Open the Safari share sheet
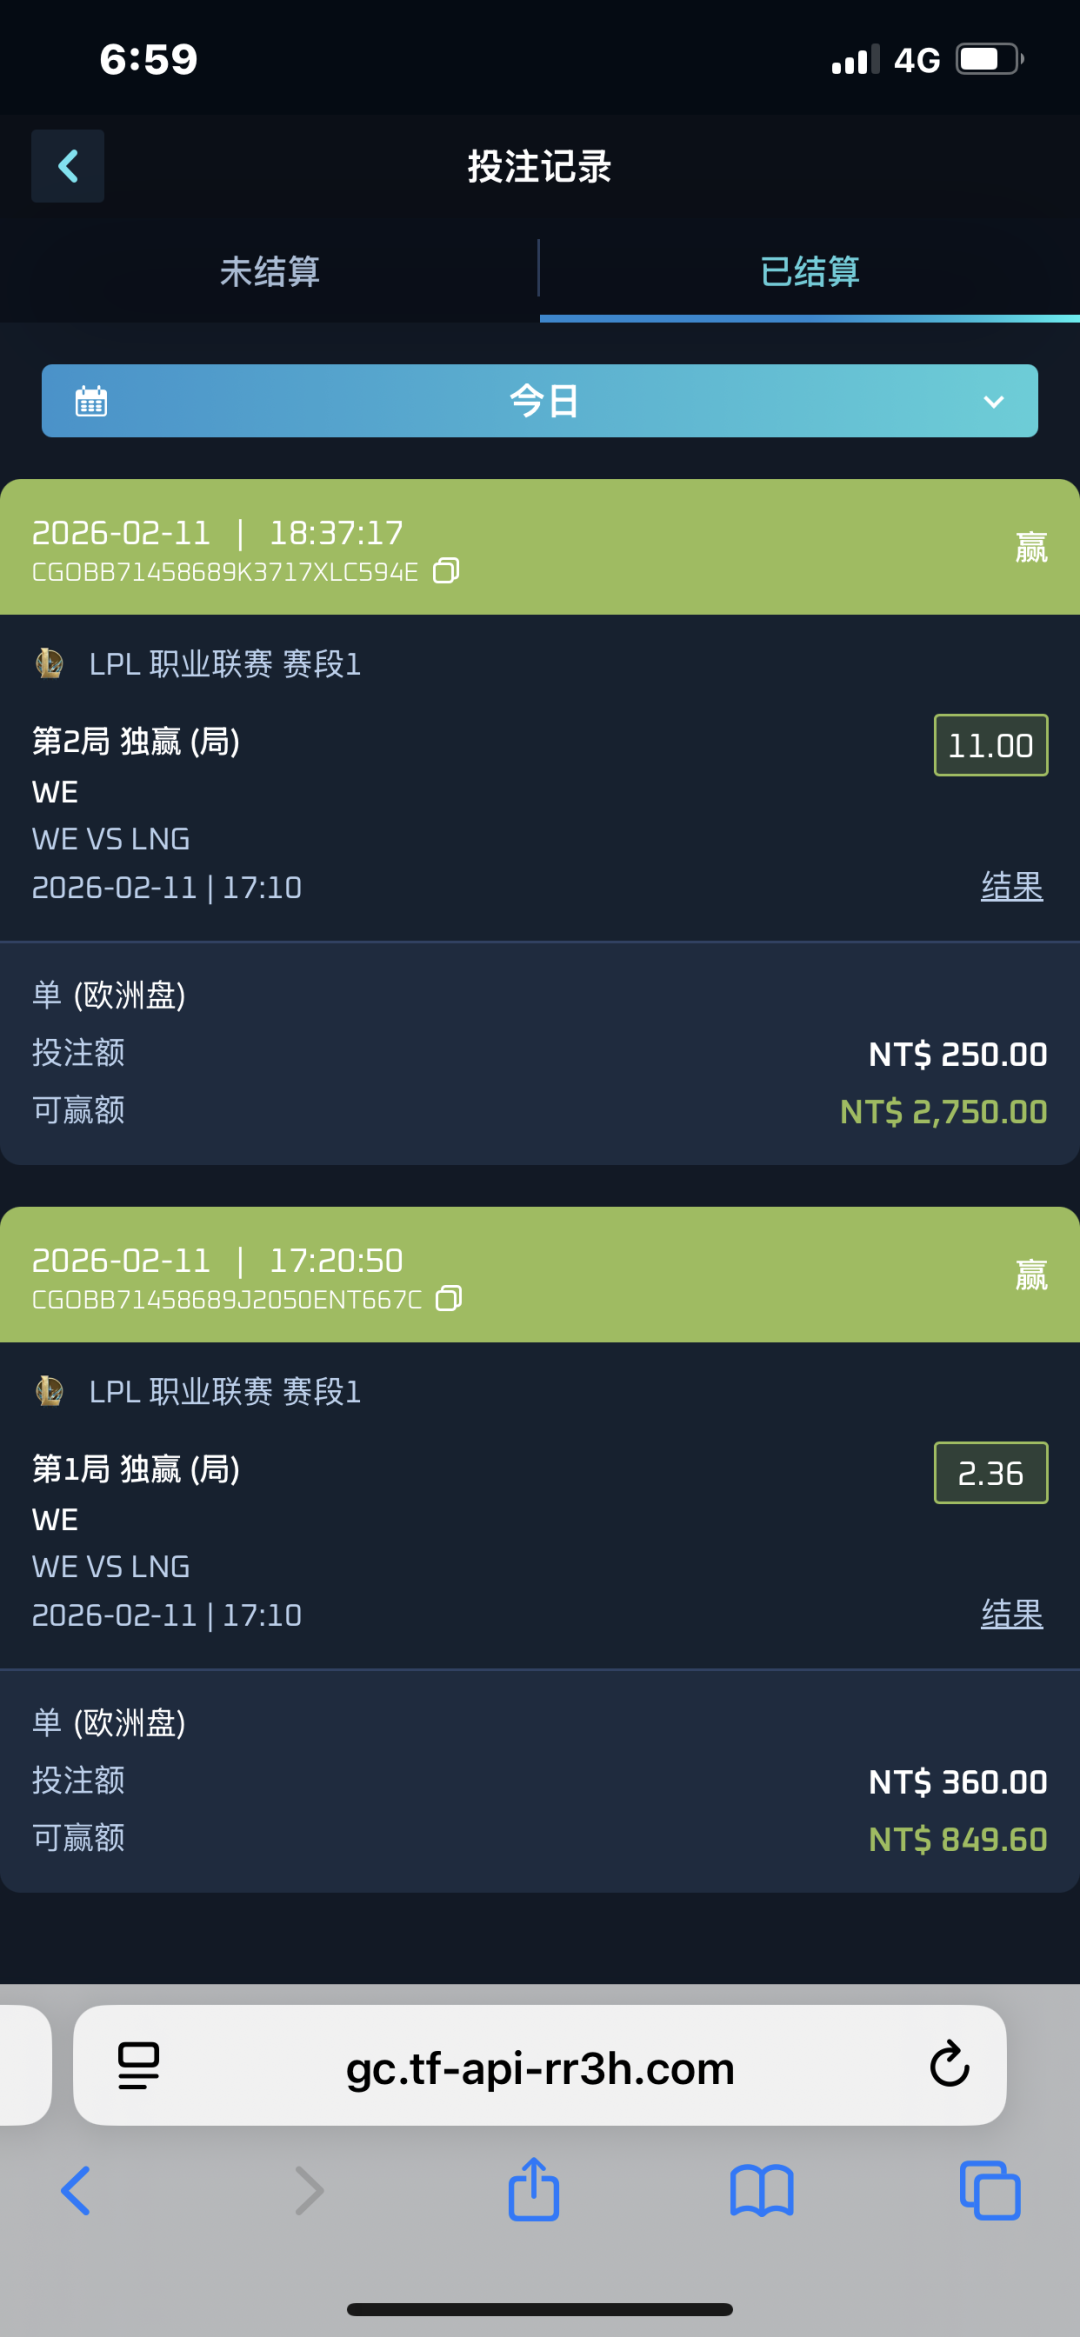Image resolution: width=1080 pixels, height=2337 pixels. tap(534, 2190)
